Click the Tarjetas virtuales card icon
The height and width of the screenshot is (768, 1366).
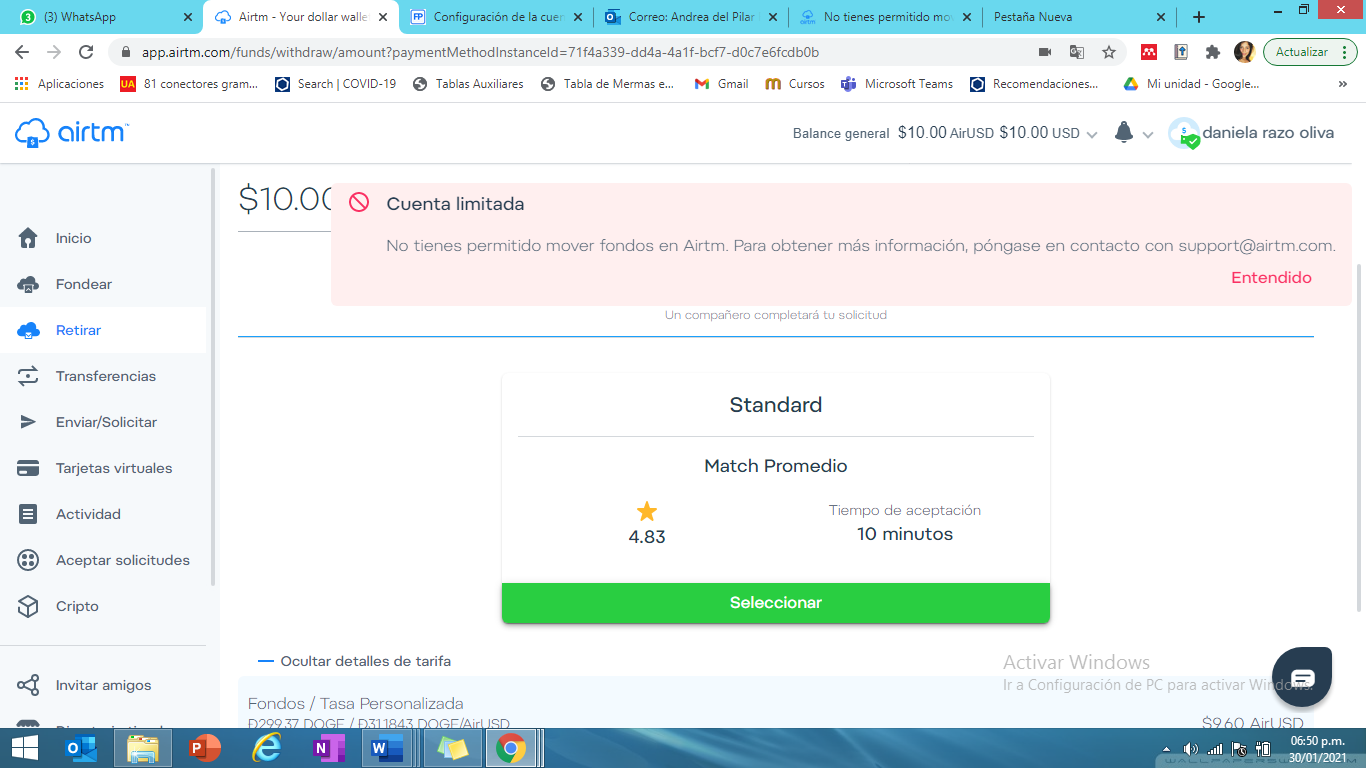click(28, 468)
